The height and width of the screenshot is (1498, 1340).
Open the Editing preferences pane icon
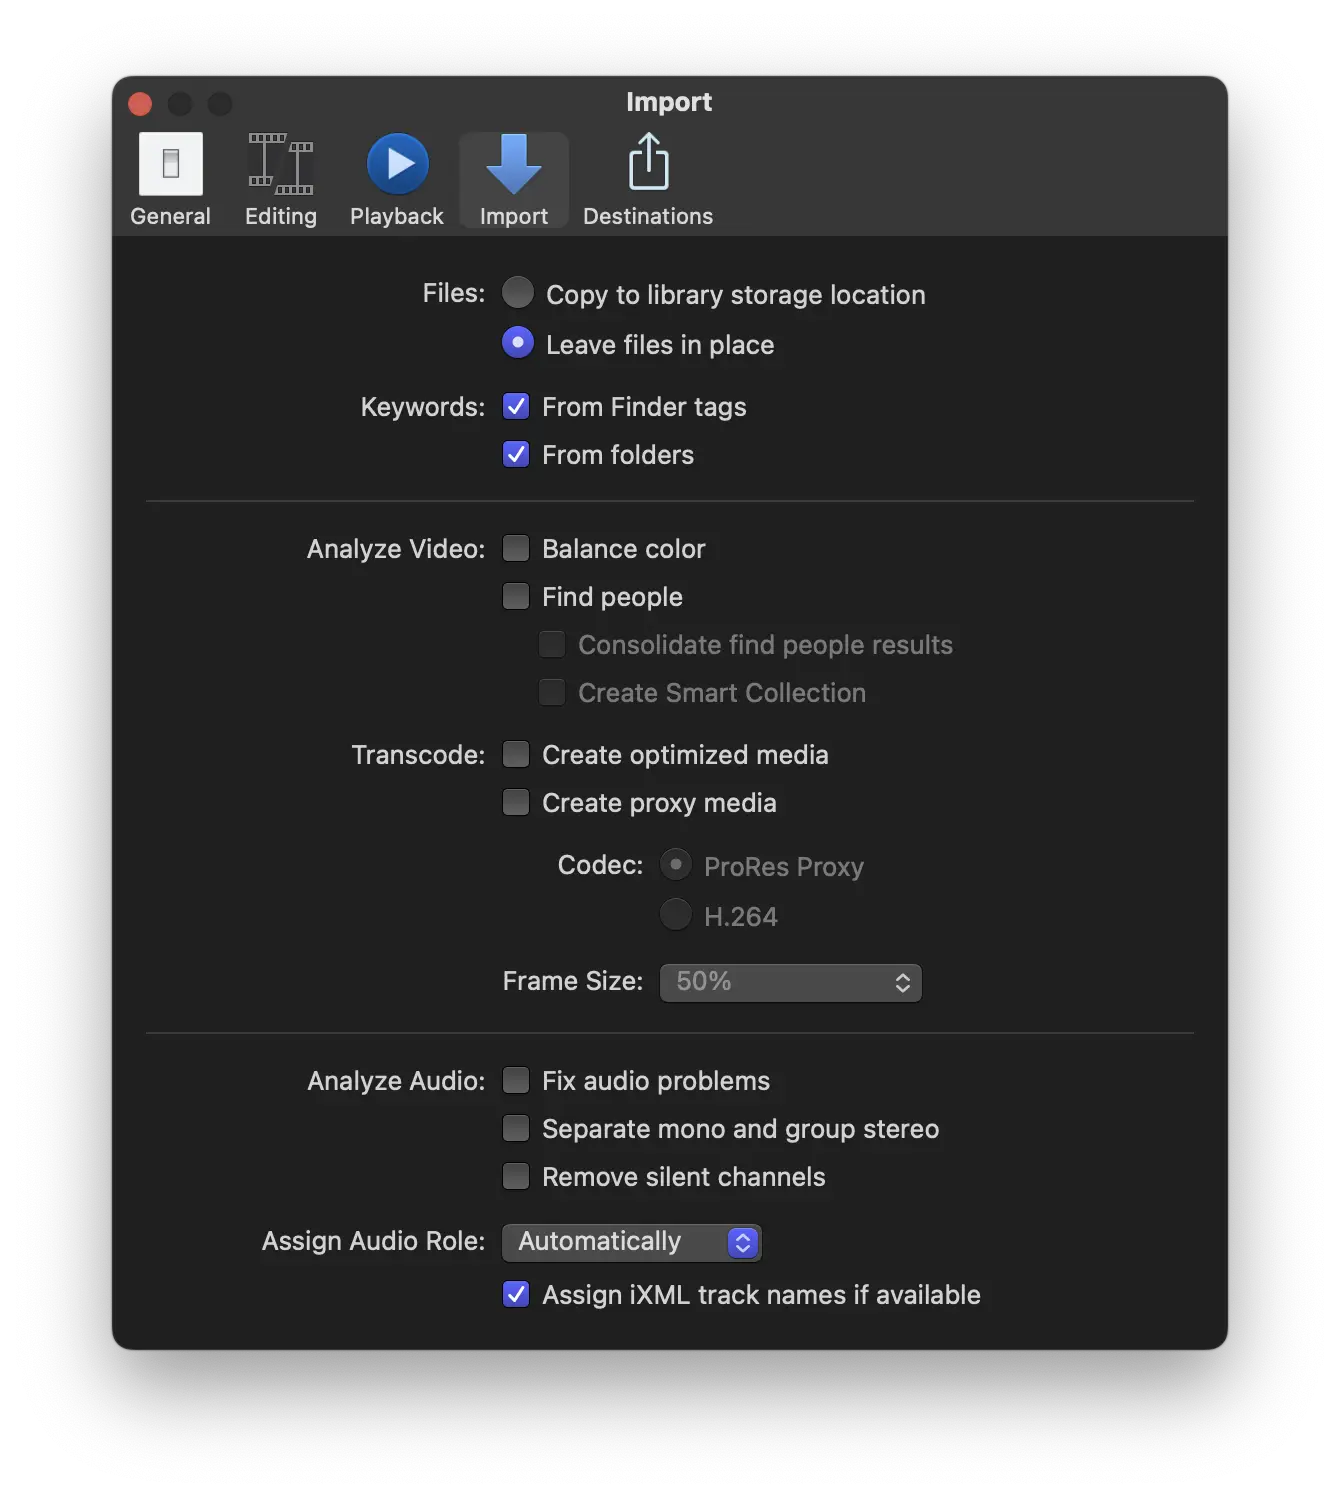tap(281, 164)
